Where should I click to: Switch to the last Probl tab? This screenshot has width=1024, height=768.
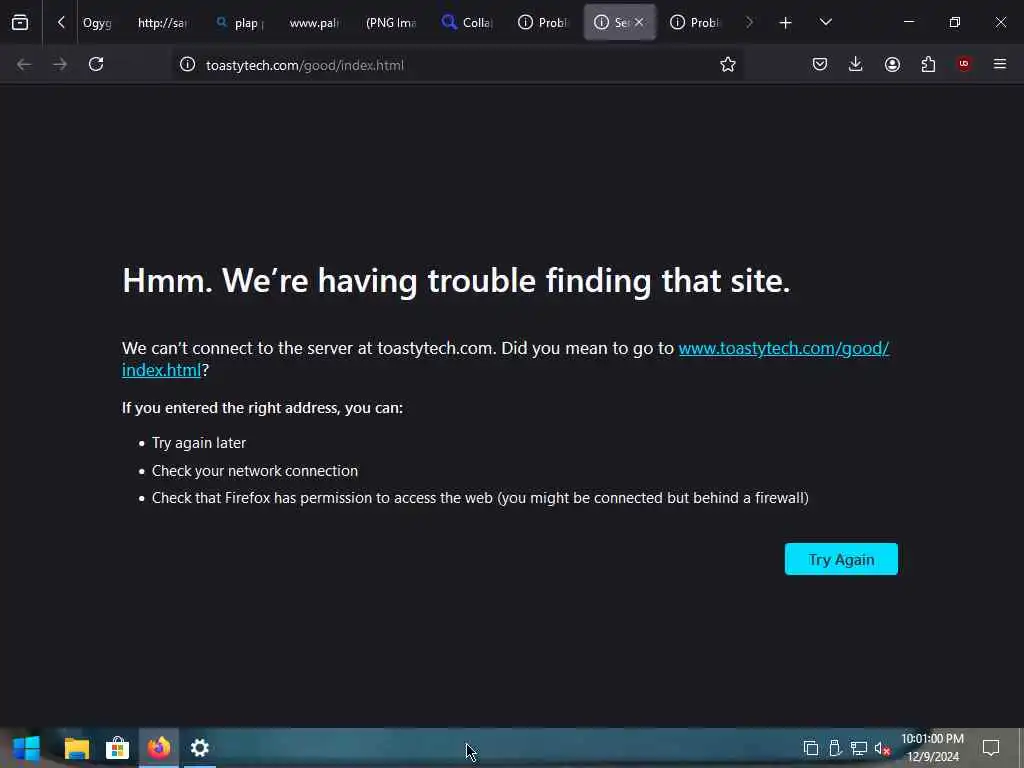click(695, 23)
